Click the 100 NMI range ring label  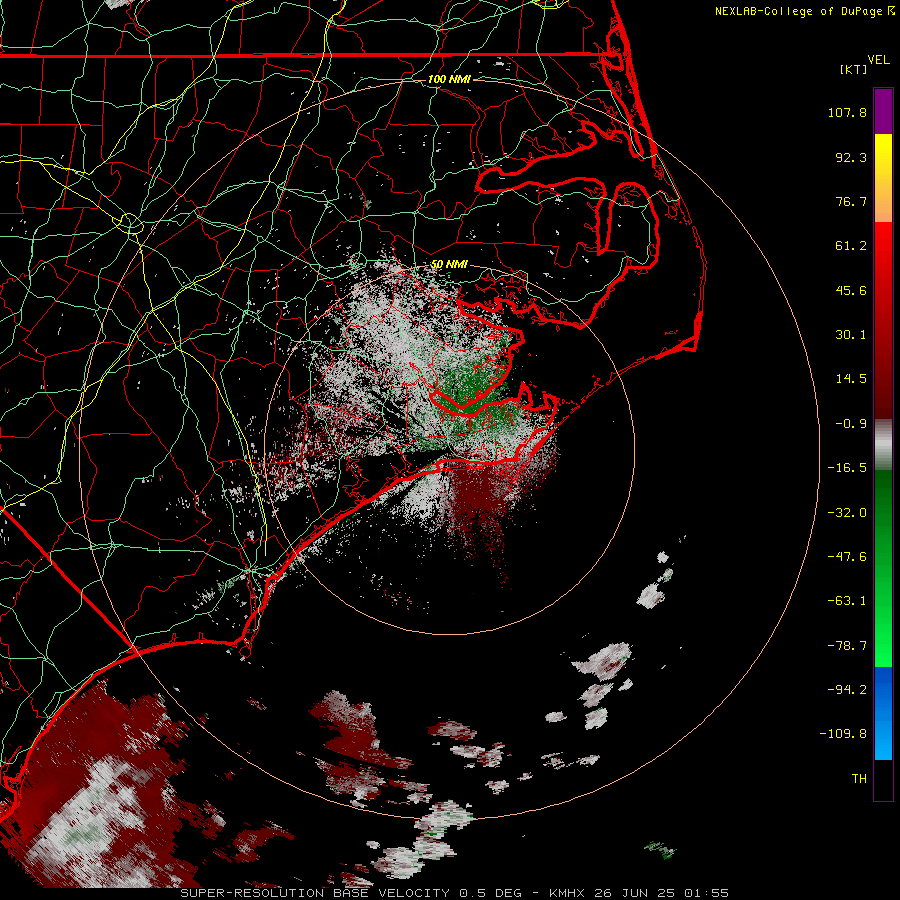[449, 79]
